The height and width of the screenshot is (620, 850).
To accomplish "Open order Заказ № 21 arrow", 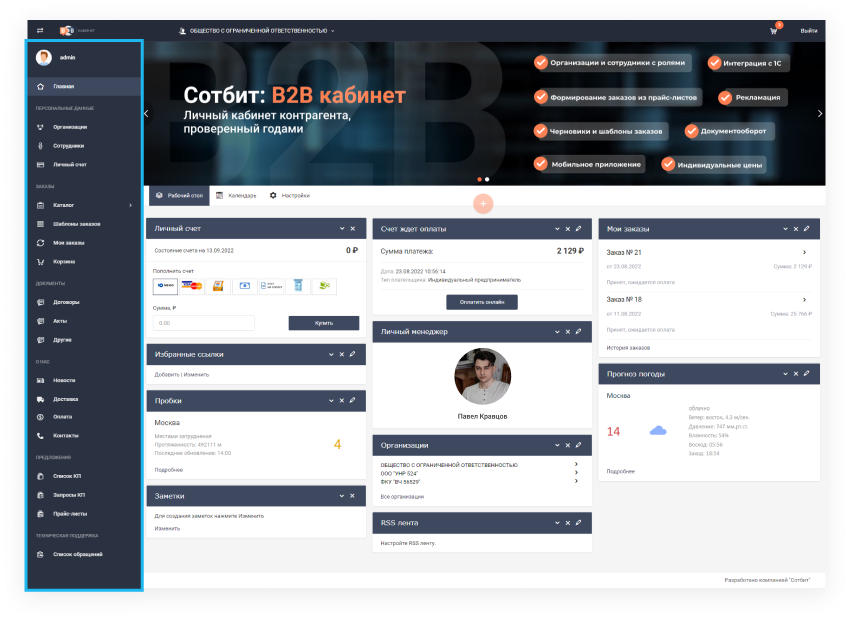I will [804, 253].
